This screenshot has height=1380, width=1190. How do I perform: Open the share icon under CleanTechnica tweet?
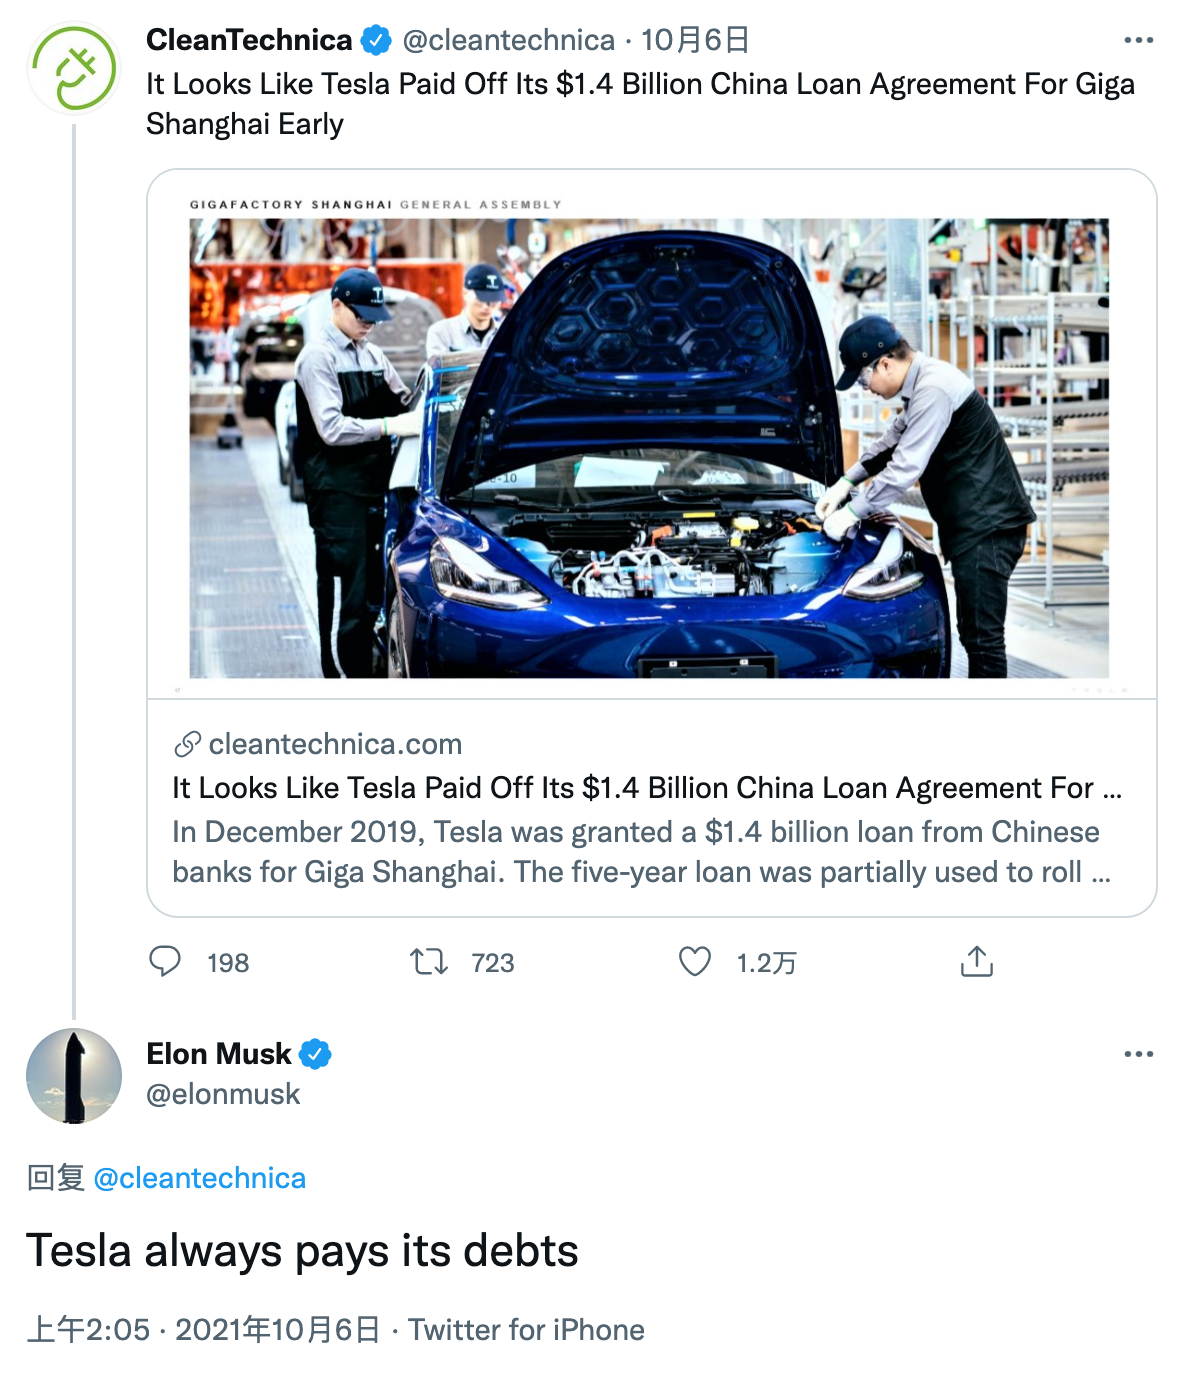(977, 961)
